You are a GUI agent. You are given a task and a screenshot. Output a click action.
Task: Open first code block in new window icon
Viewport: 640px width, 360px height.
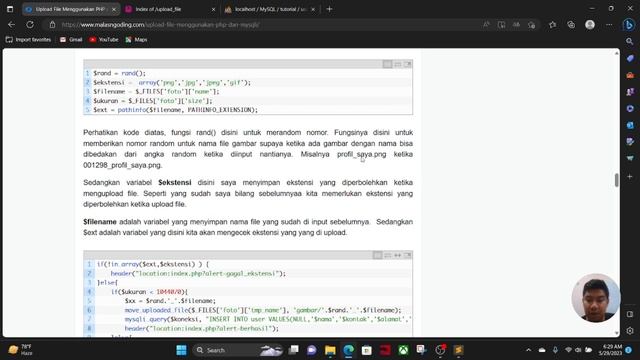[x=407, y=64]
